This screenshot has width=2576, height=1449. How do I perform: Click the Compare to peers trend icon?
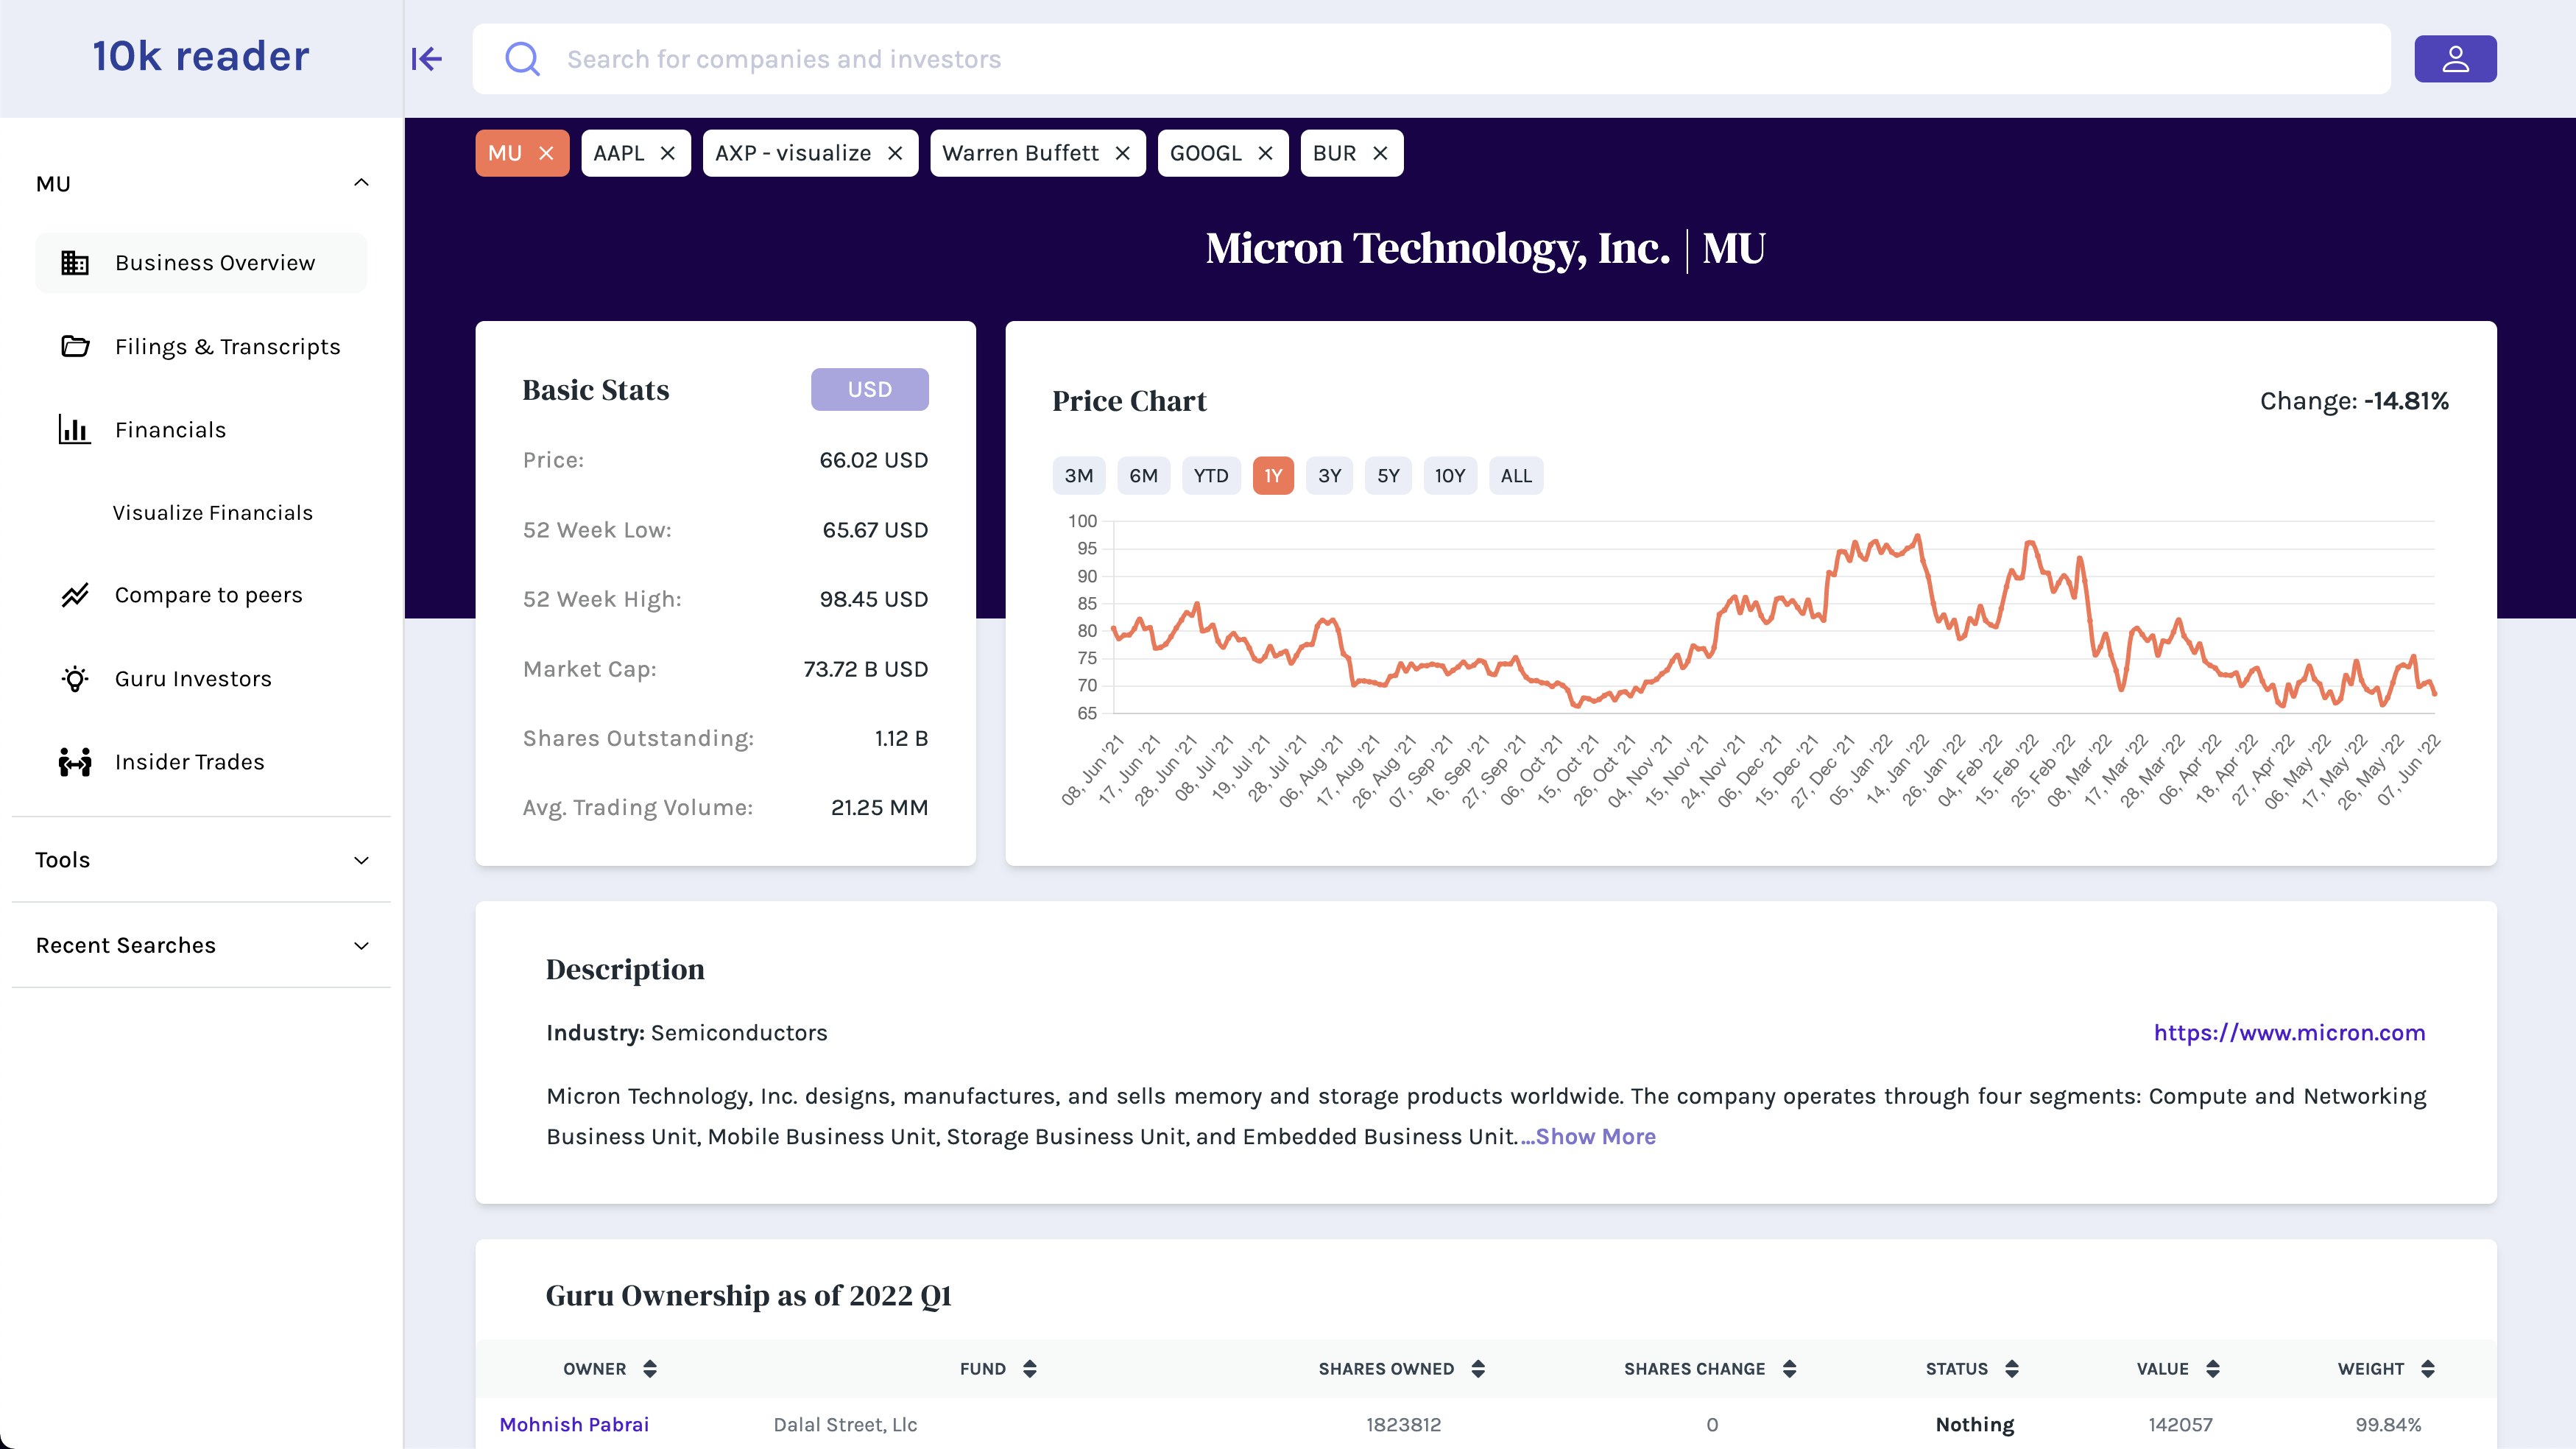(75, 595)
